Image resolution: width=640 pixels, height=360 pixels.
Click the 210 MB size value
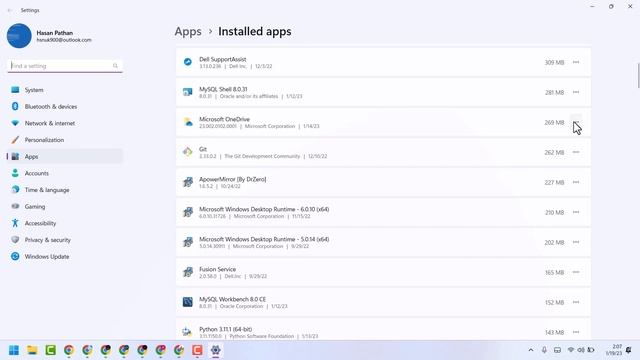554,213
